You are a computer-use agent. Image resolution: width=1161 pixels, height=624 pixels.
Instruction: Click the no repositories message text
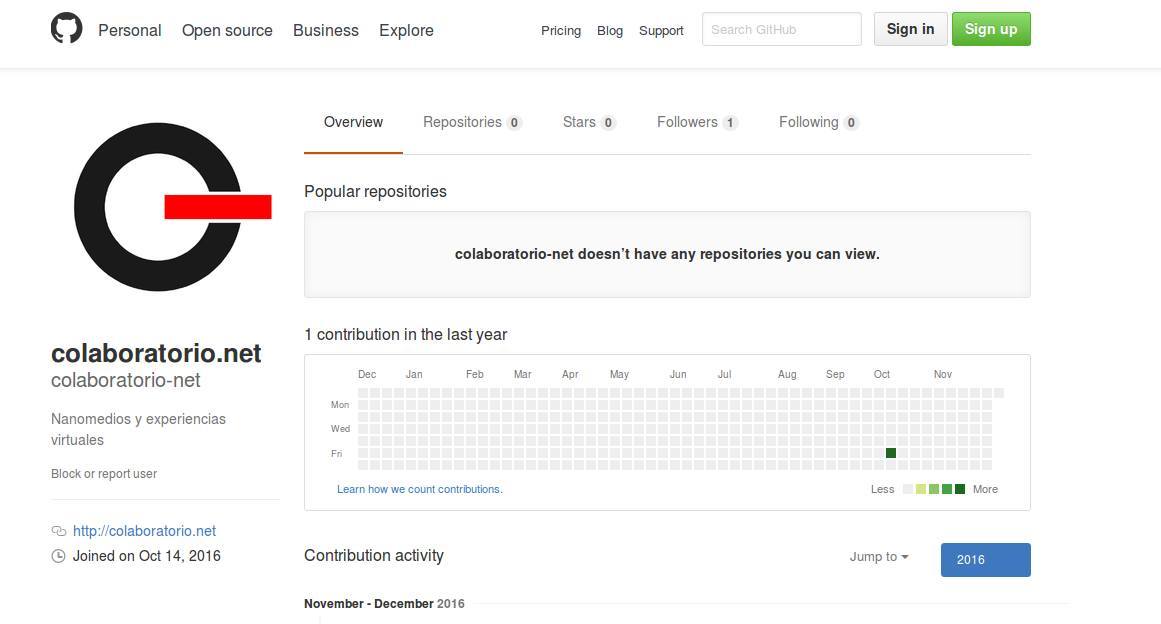coord(667,254)
